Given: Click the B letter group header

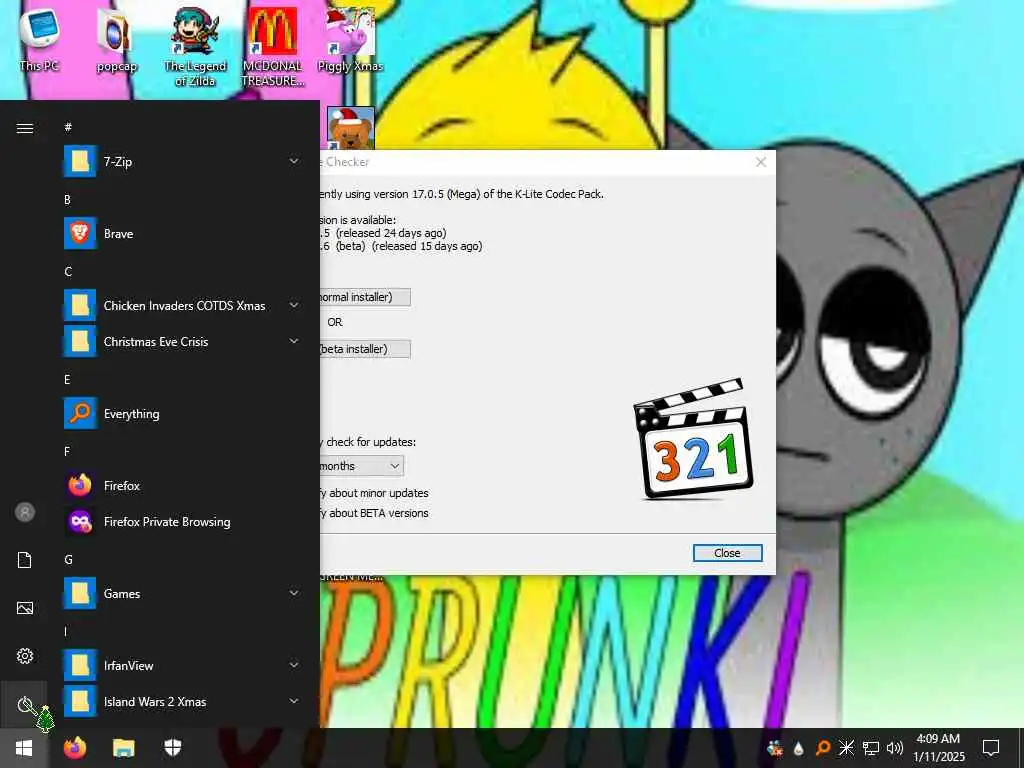Looking at the screenshot, I should [x=67, y=199].
